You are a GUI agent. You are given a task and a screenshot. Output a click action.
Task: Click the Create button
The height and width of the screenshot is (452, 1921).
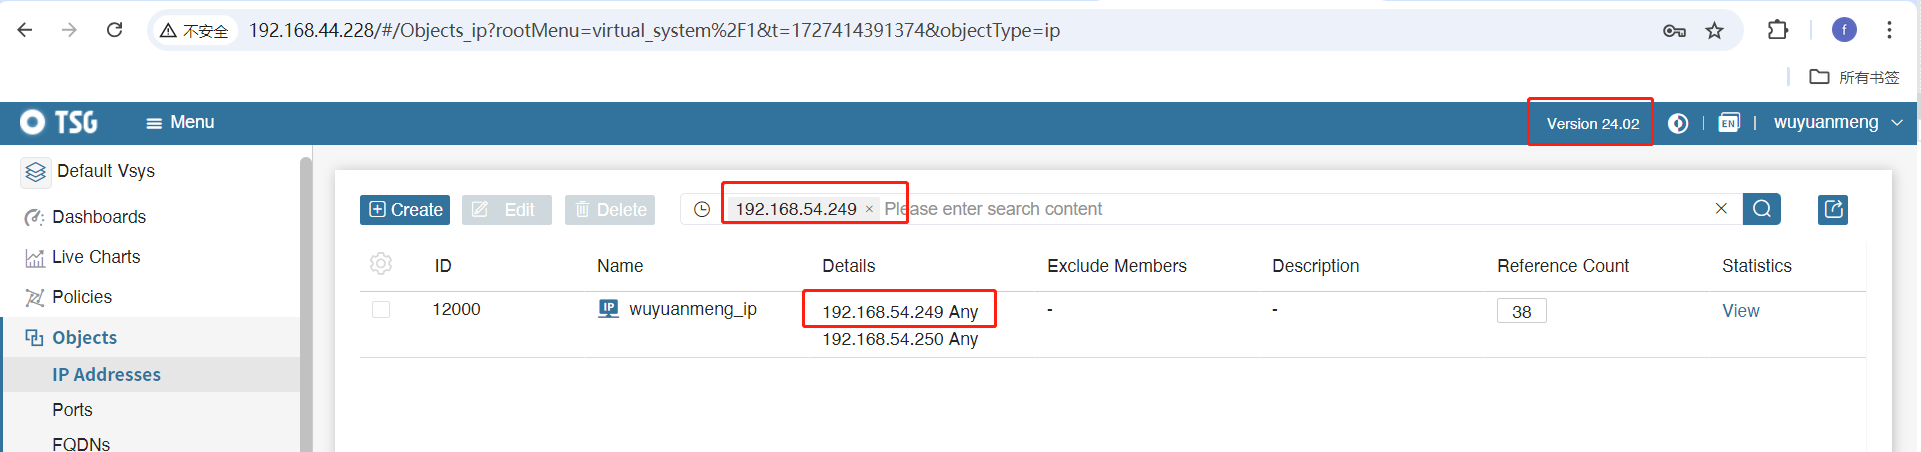[x=405, y=210]
